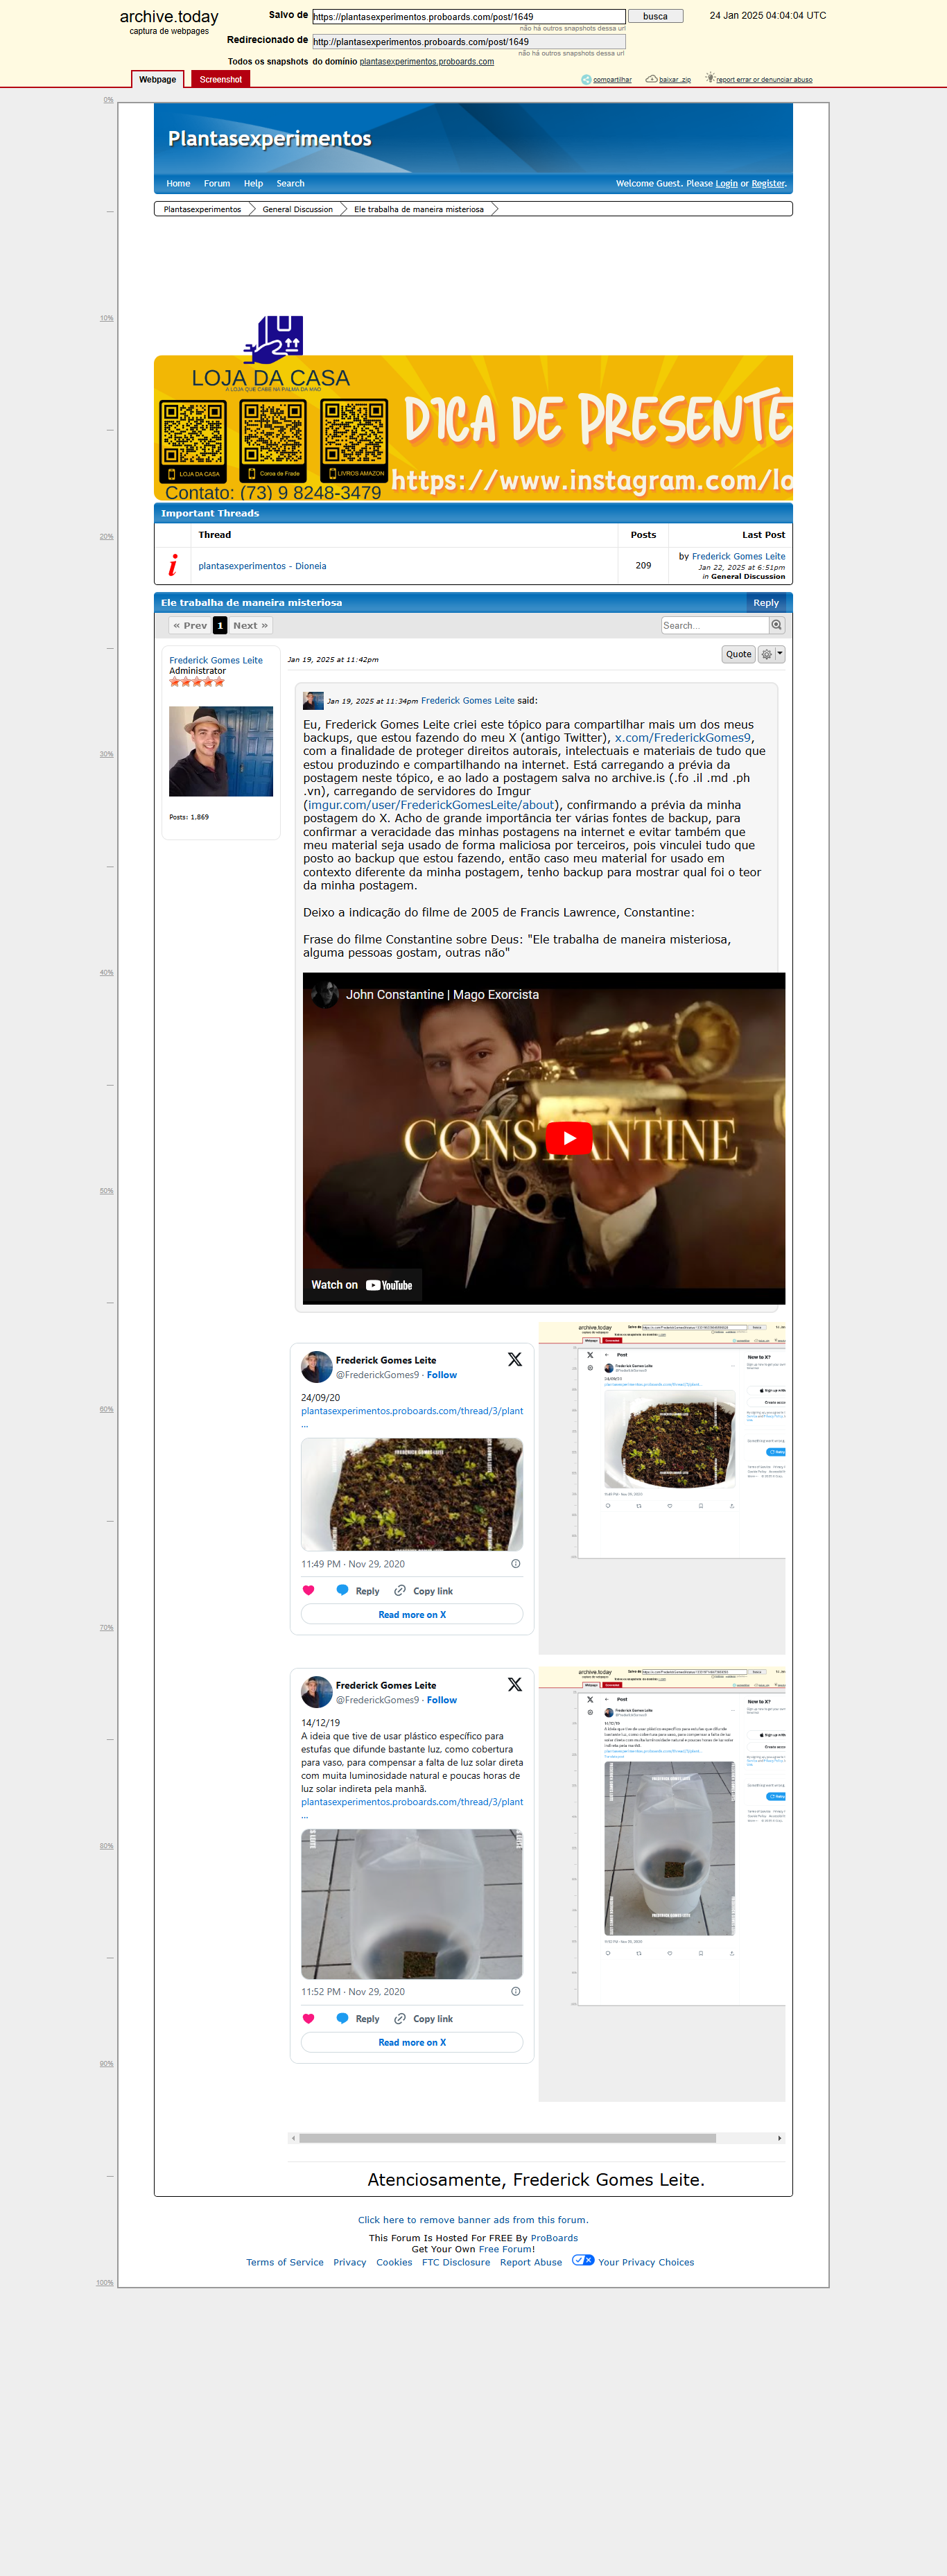Open the Forum menu item
This screenshot has width=947, height=2576.
pos(217,183)
